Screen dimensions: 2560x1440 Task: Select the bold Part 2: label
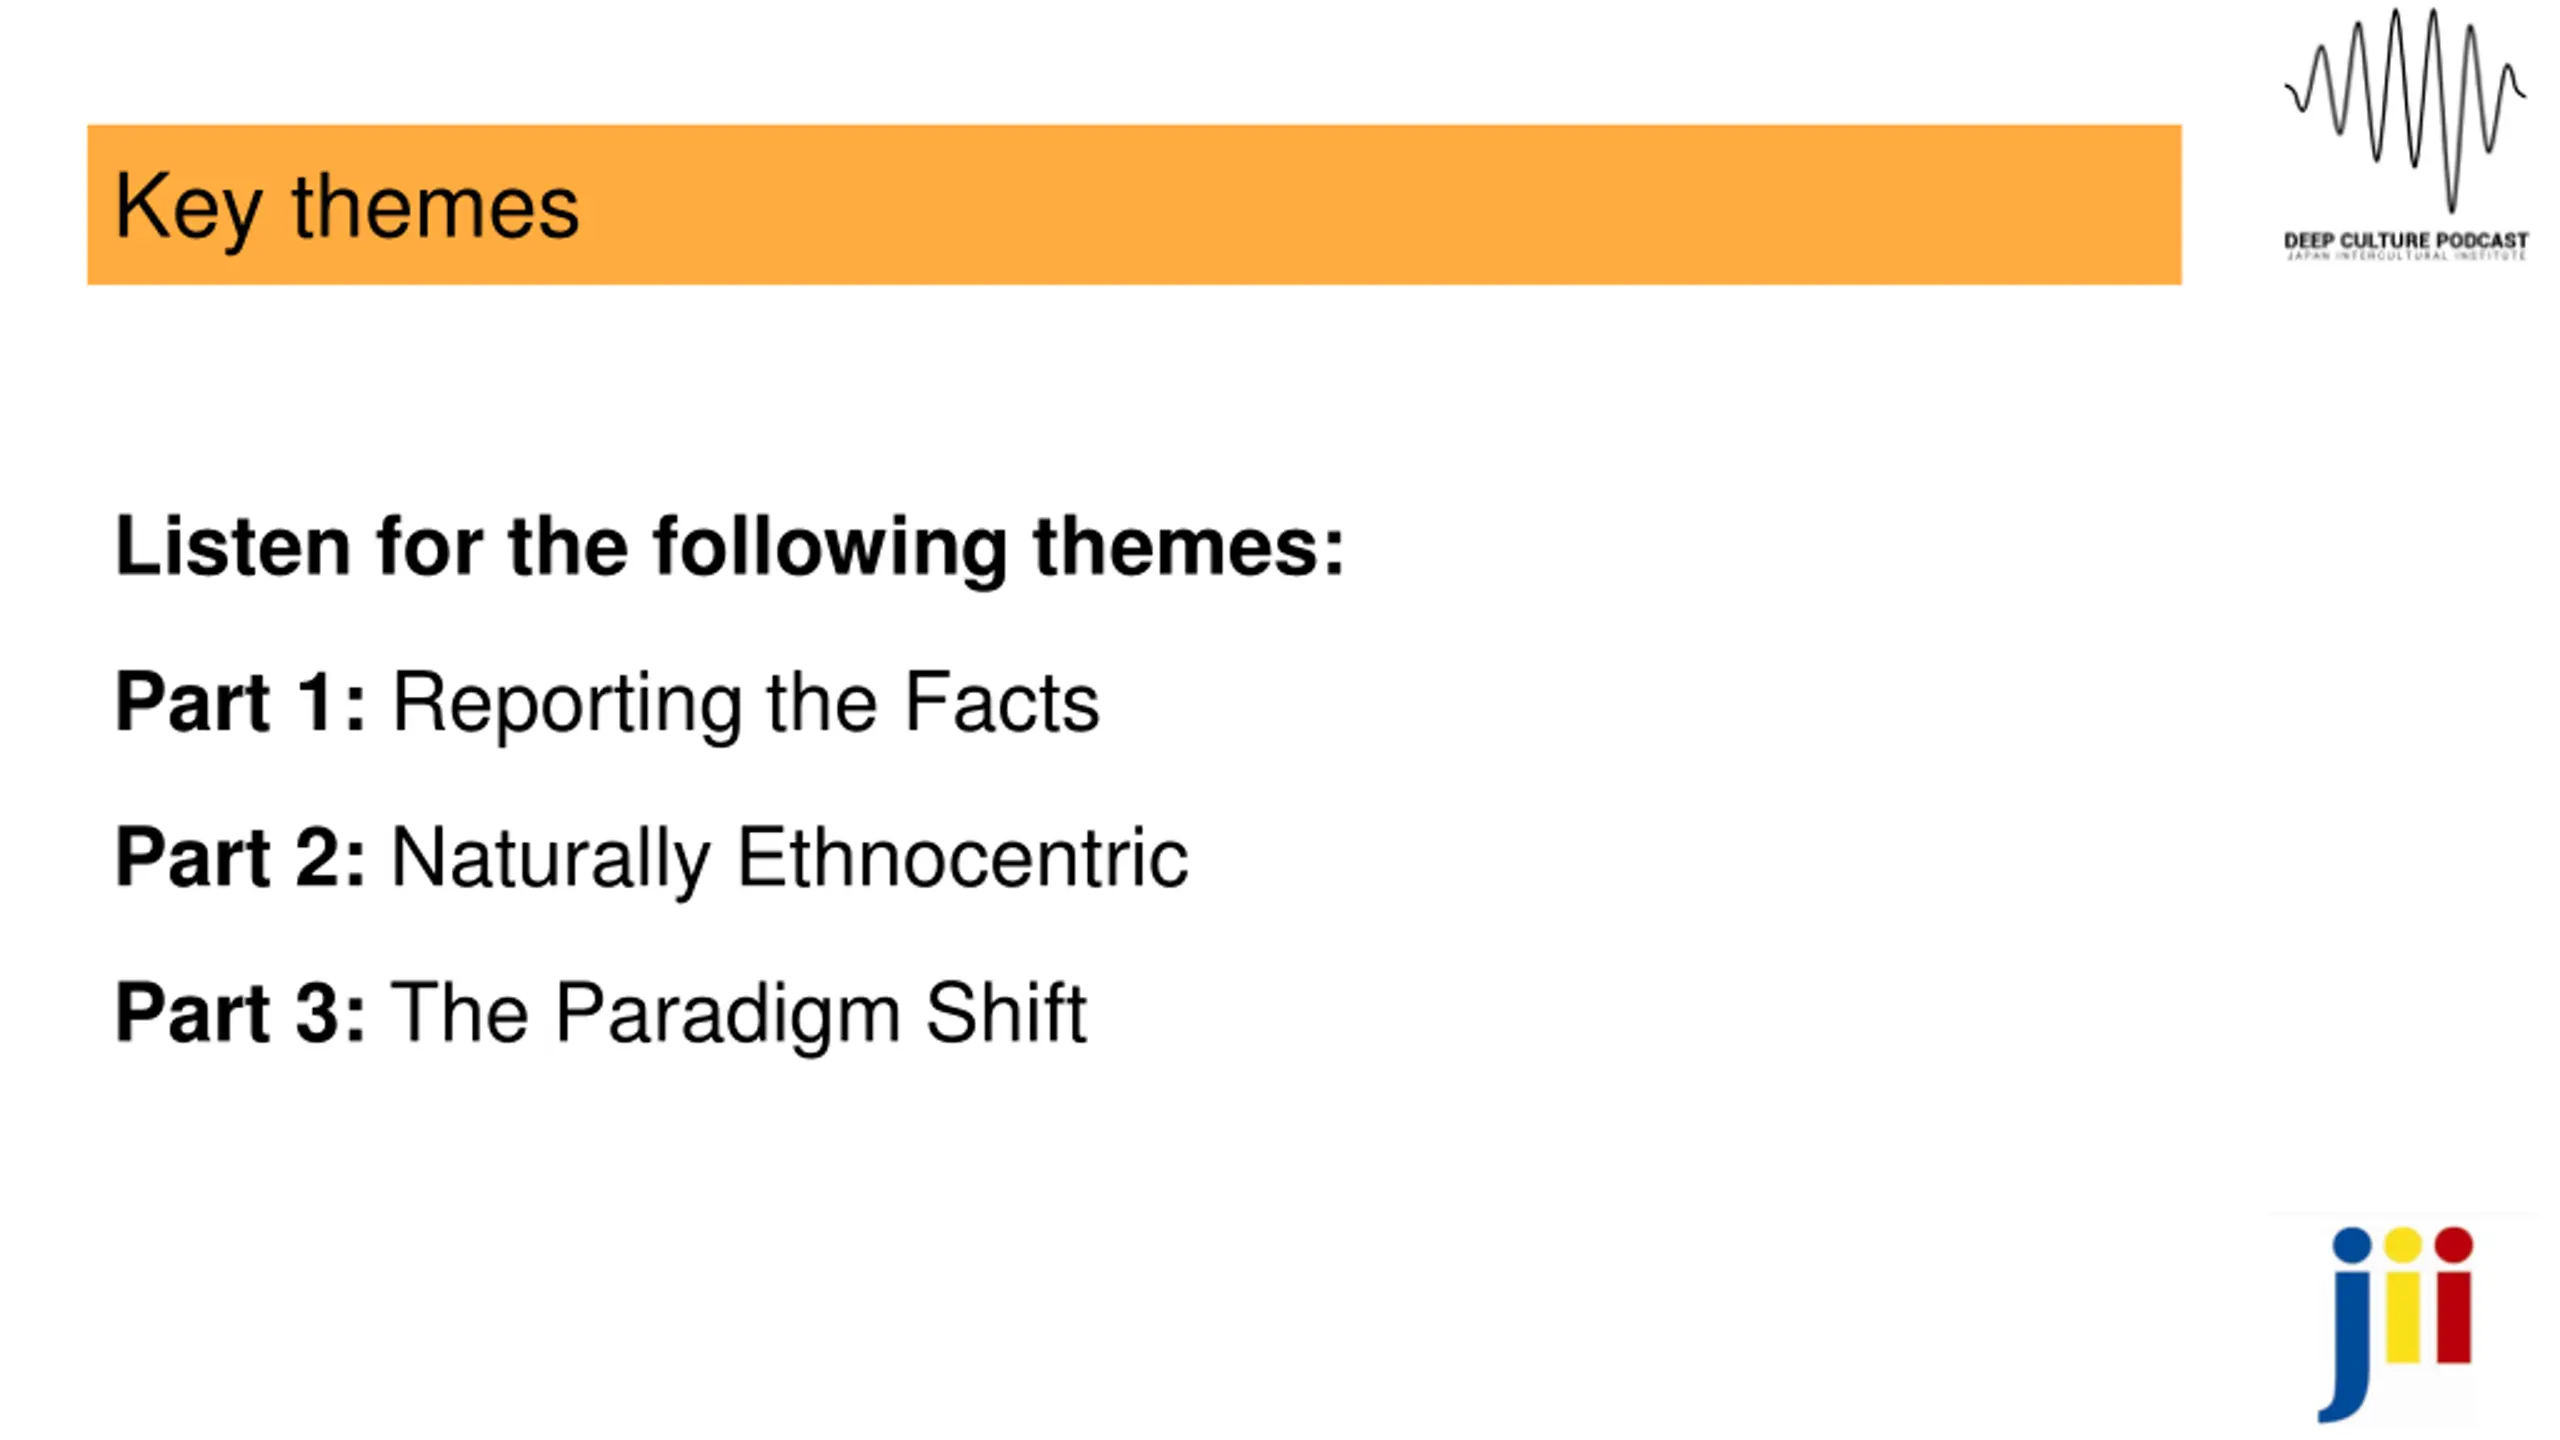(x=240, y=857)
